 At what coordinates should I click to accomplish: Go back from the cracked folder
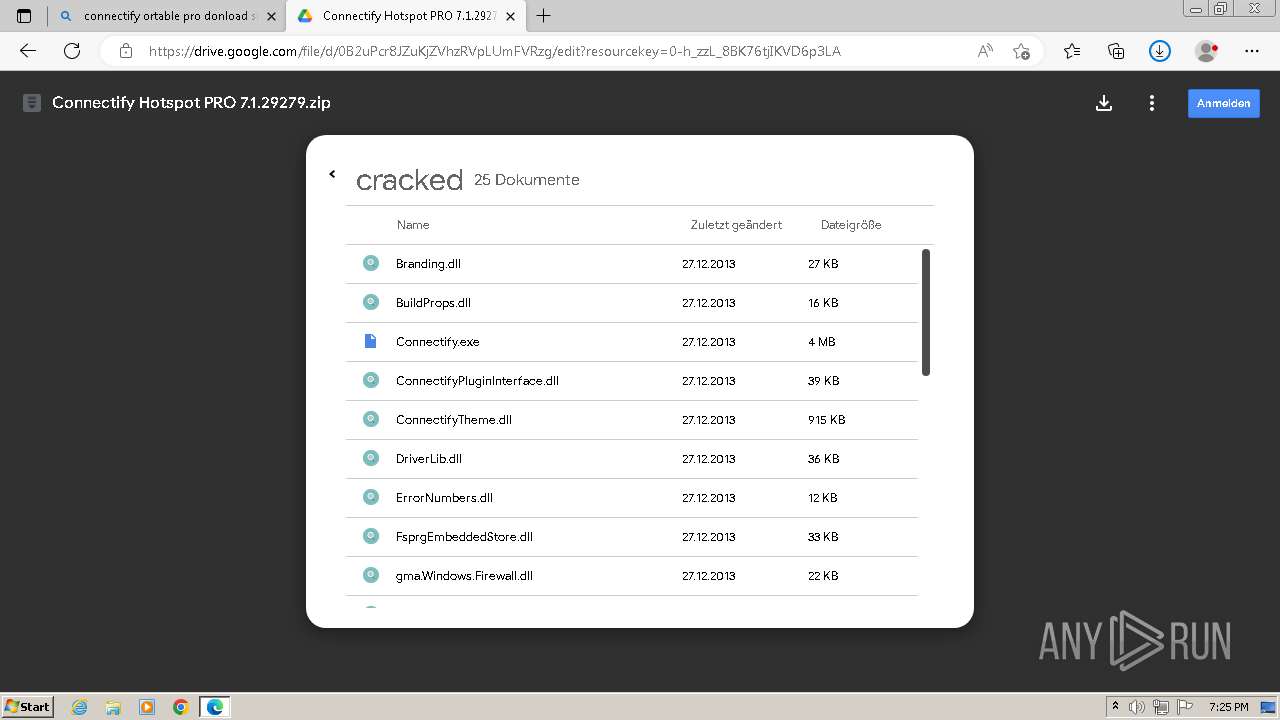tap(332, 174)
